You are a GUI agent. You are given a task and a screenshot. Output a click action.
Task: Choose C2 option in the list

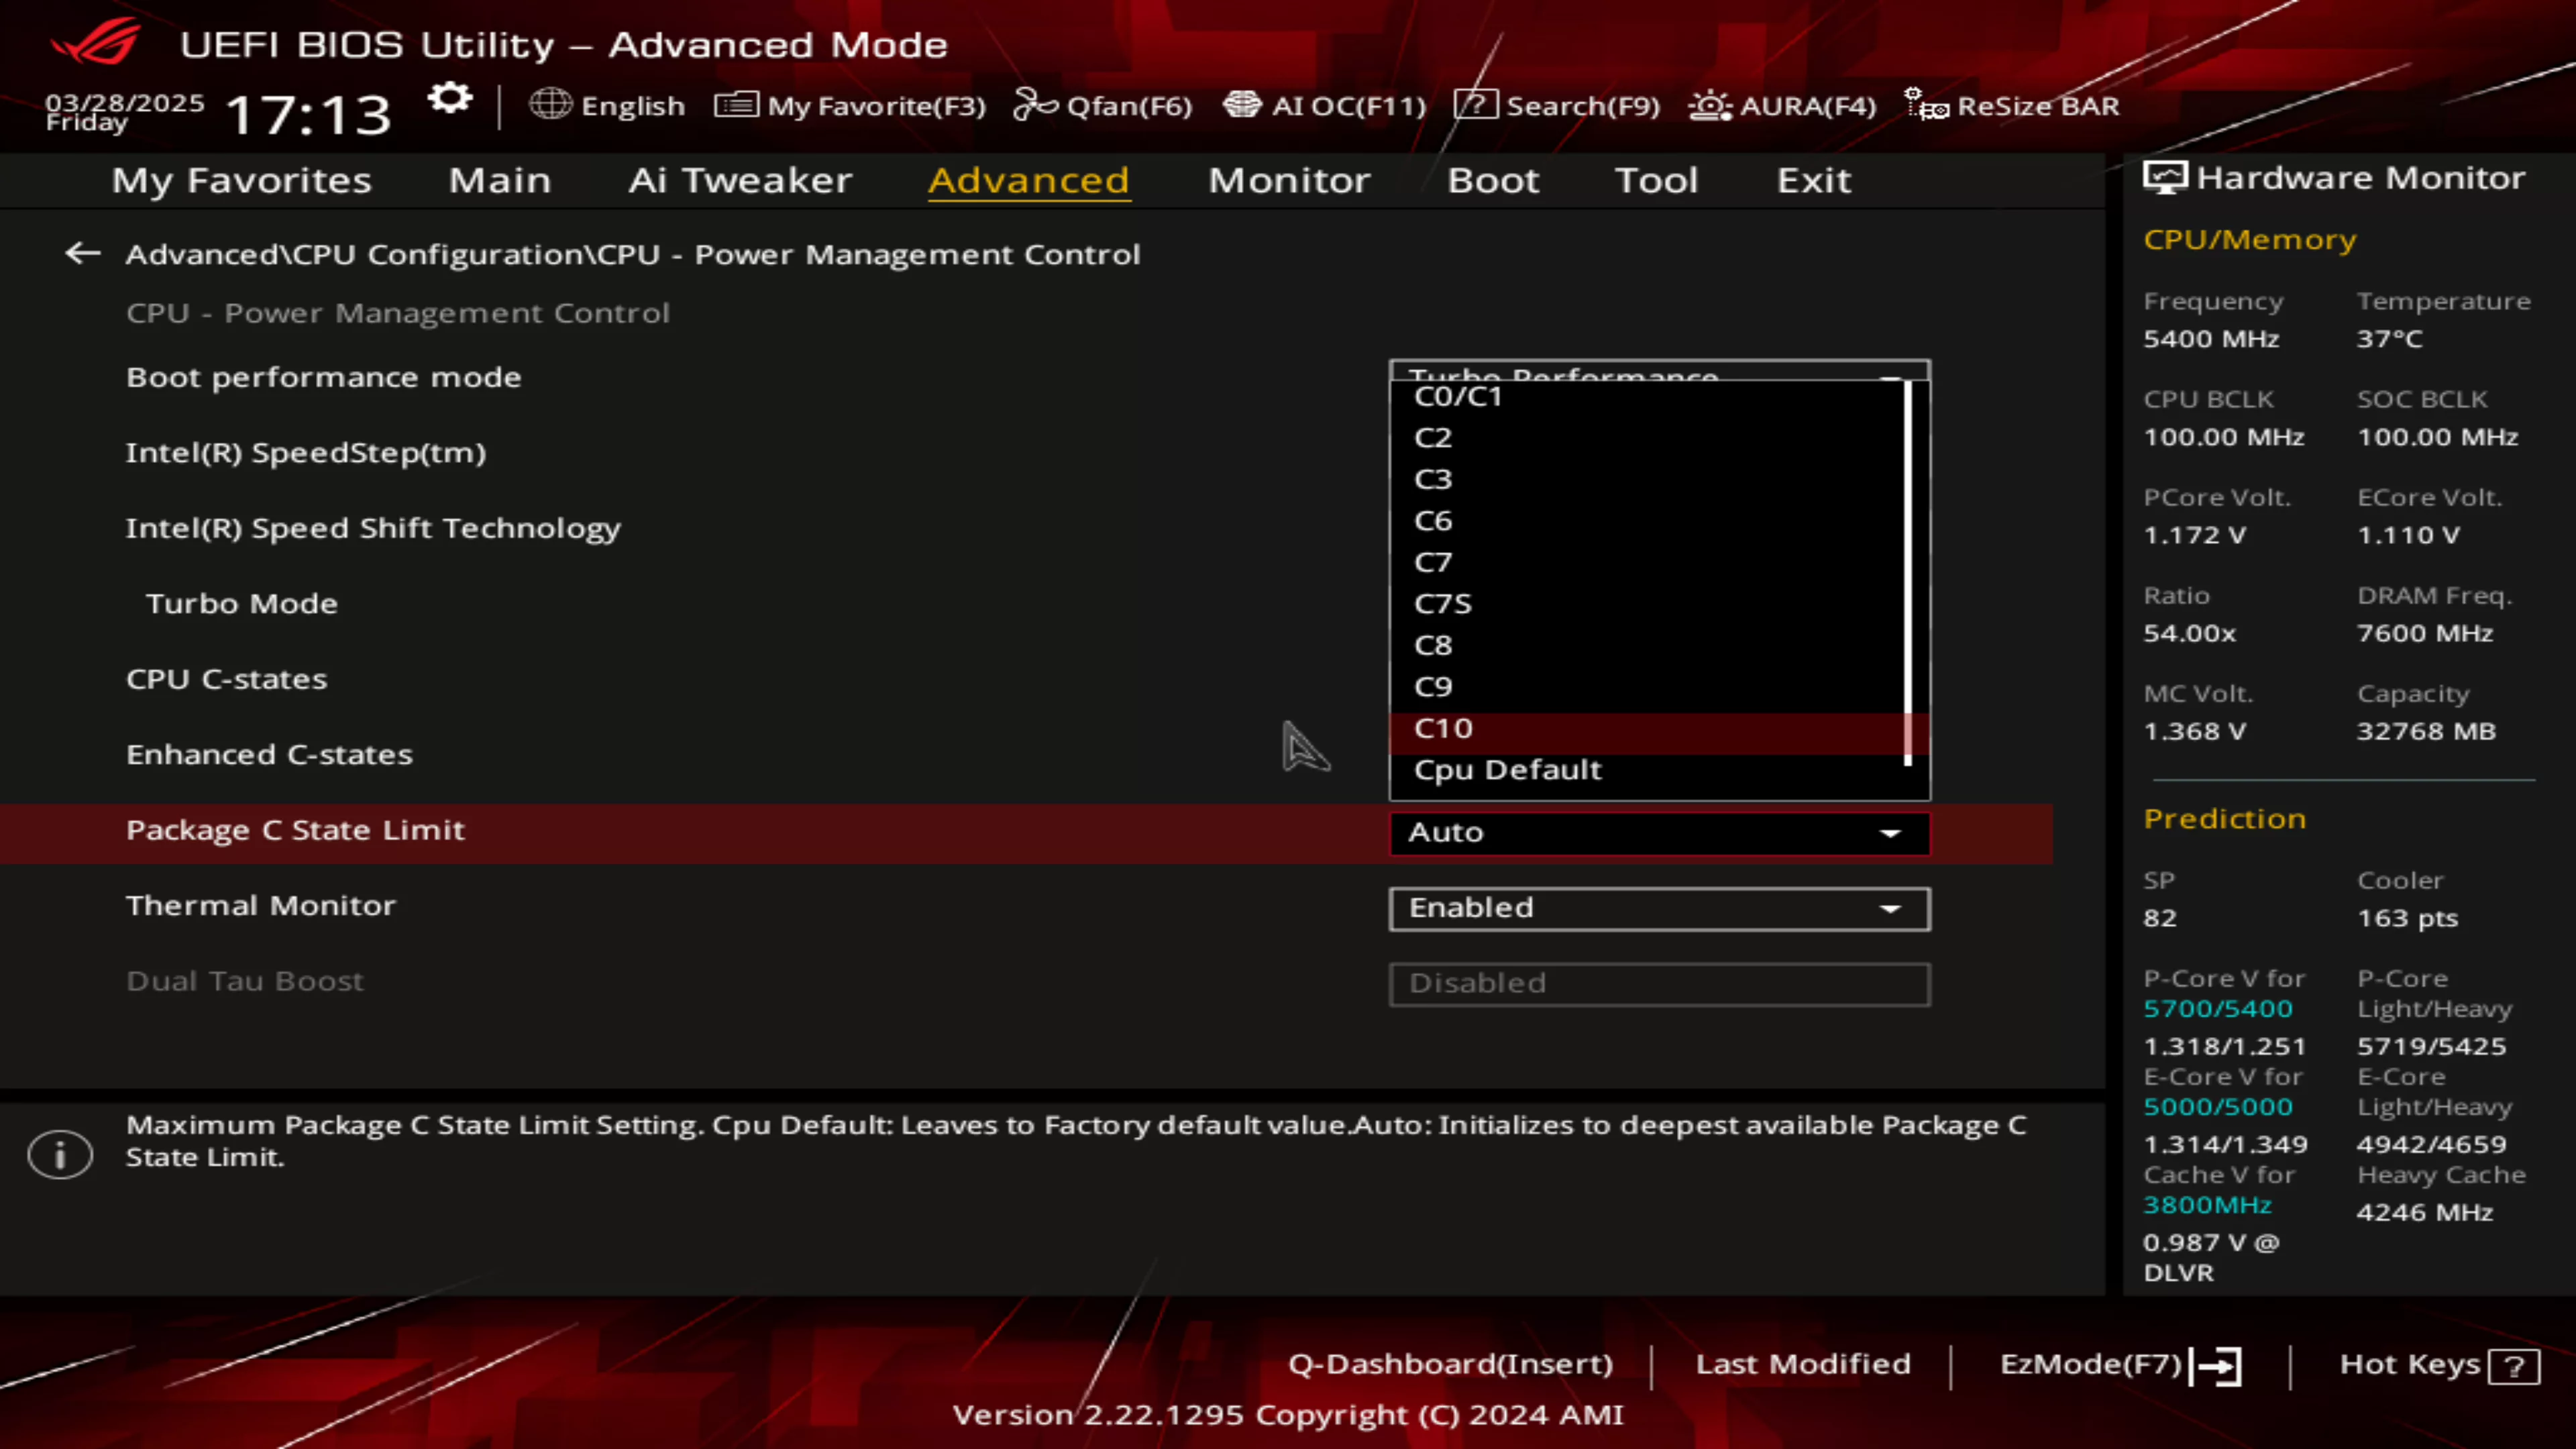click(1648, 438)
